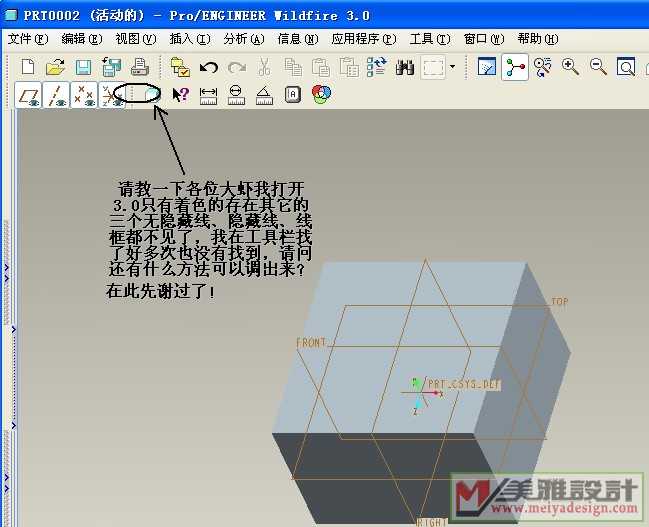Viewport: 649px width, 527px height.
Task: Toggle datum planes display
Action: 28,95
